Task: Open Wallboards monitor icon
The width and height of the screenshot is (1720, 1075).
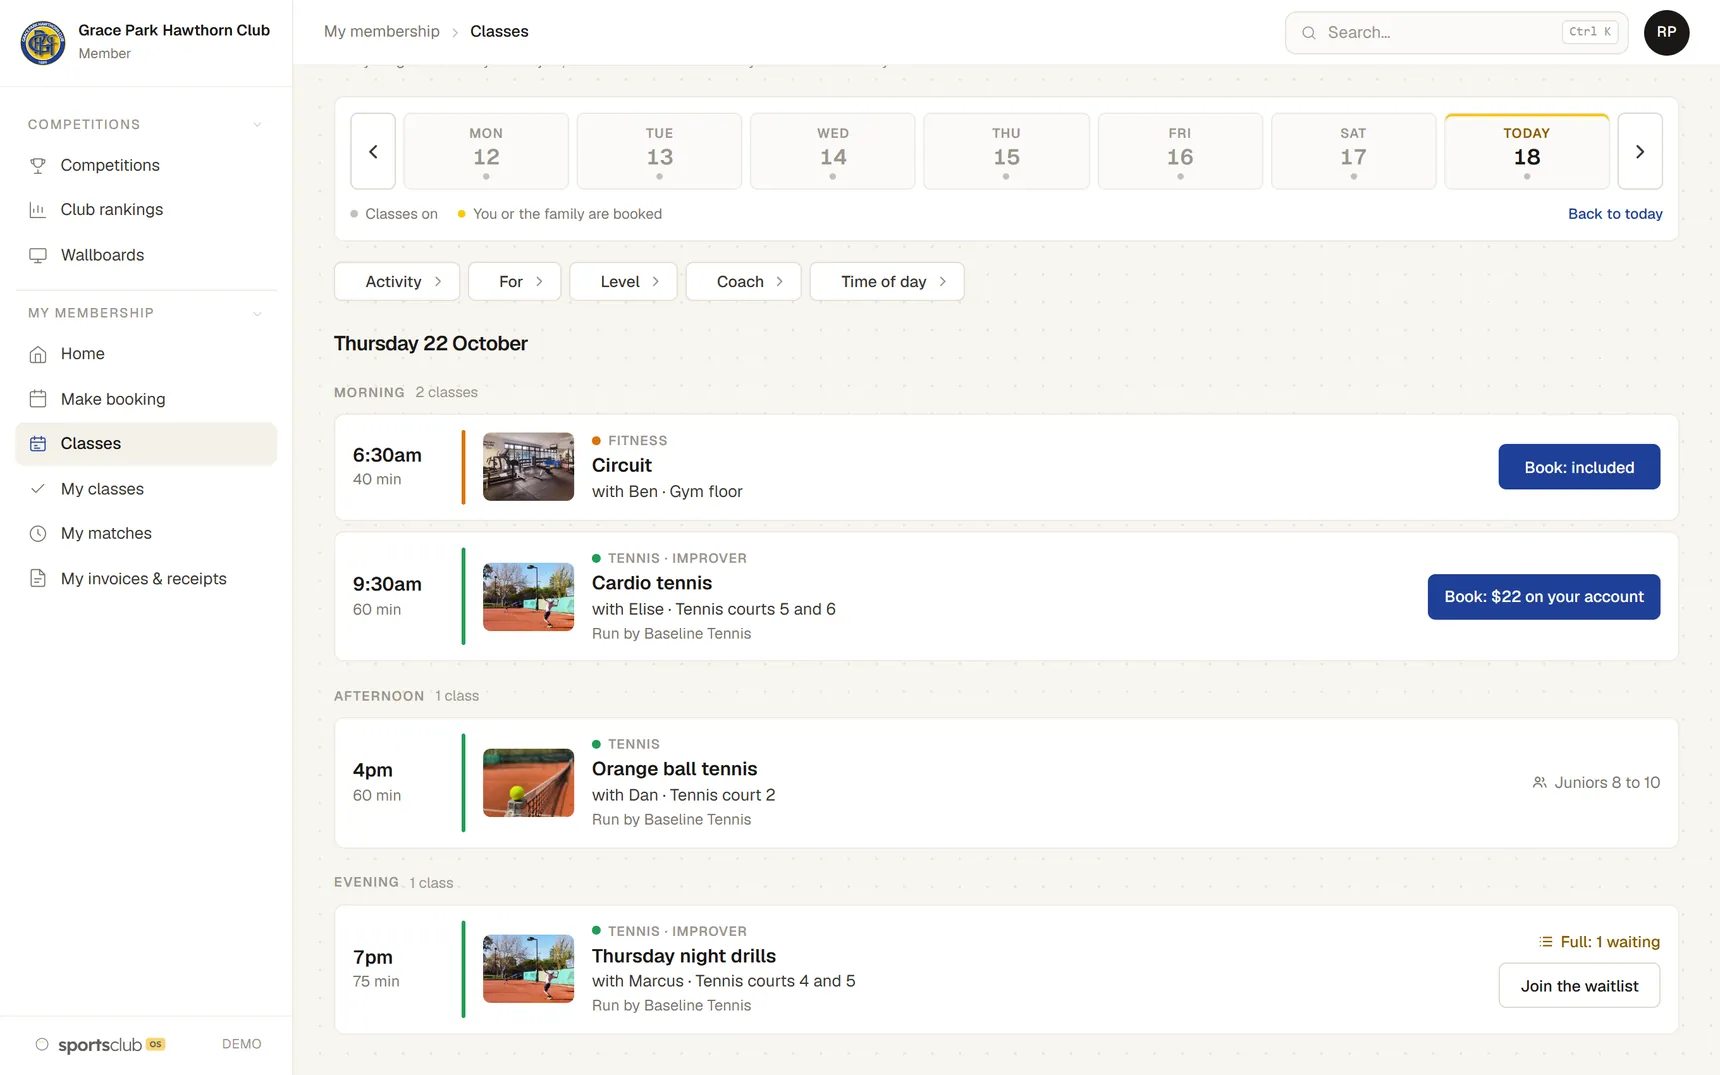Action: [x=38, y=255]
